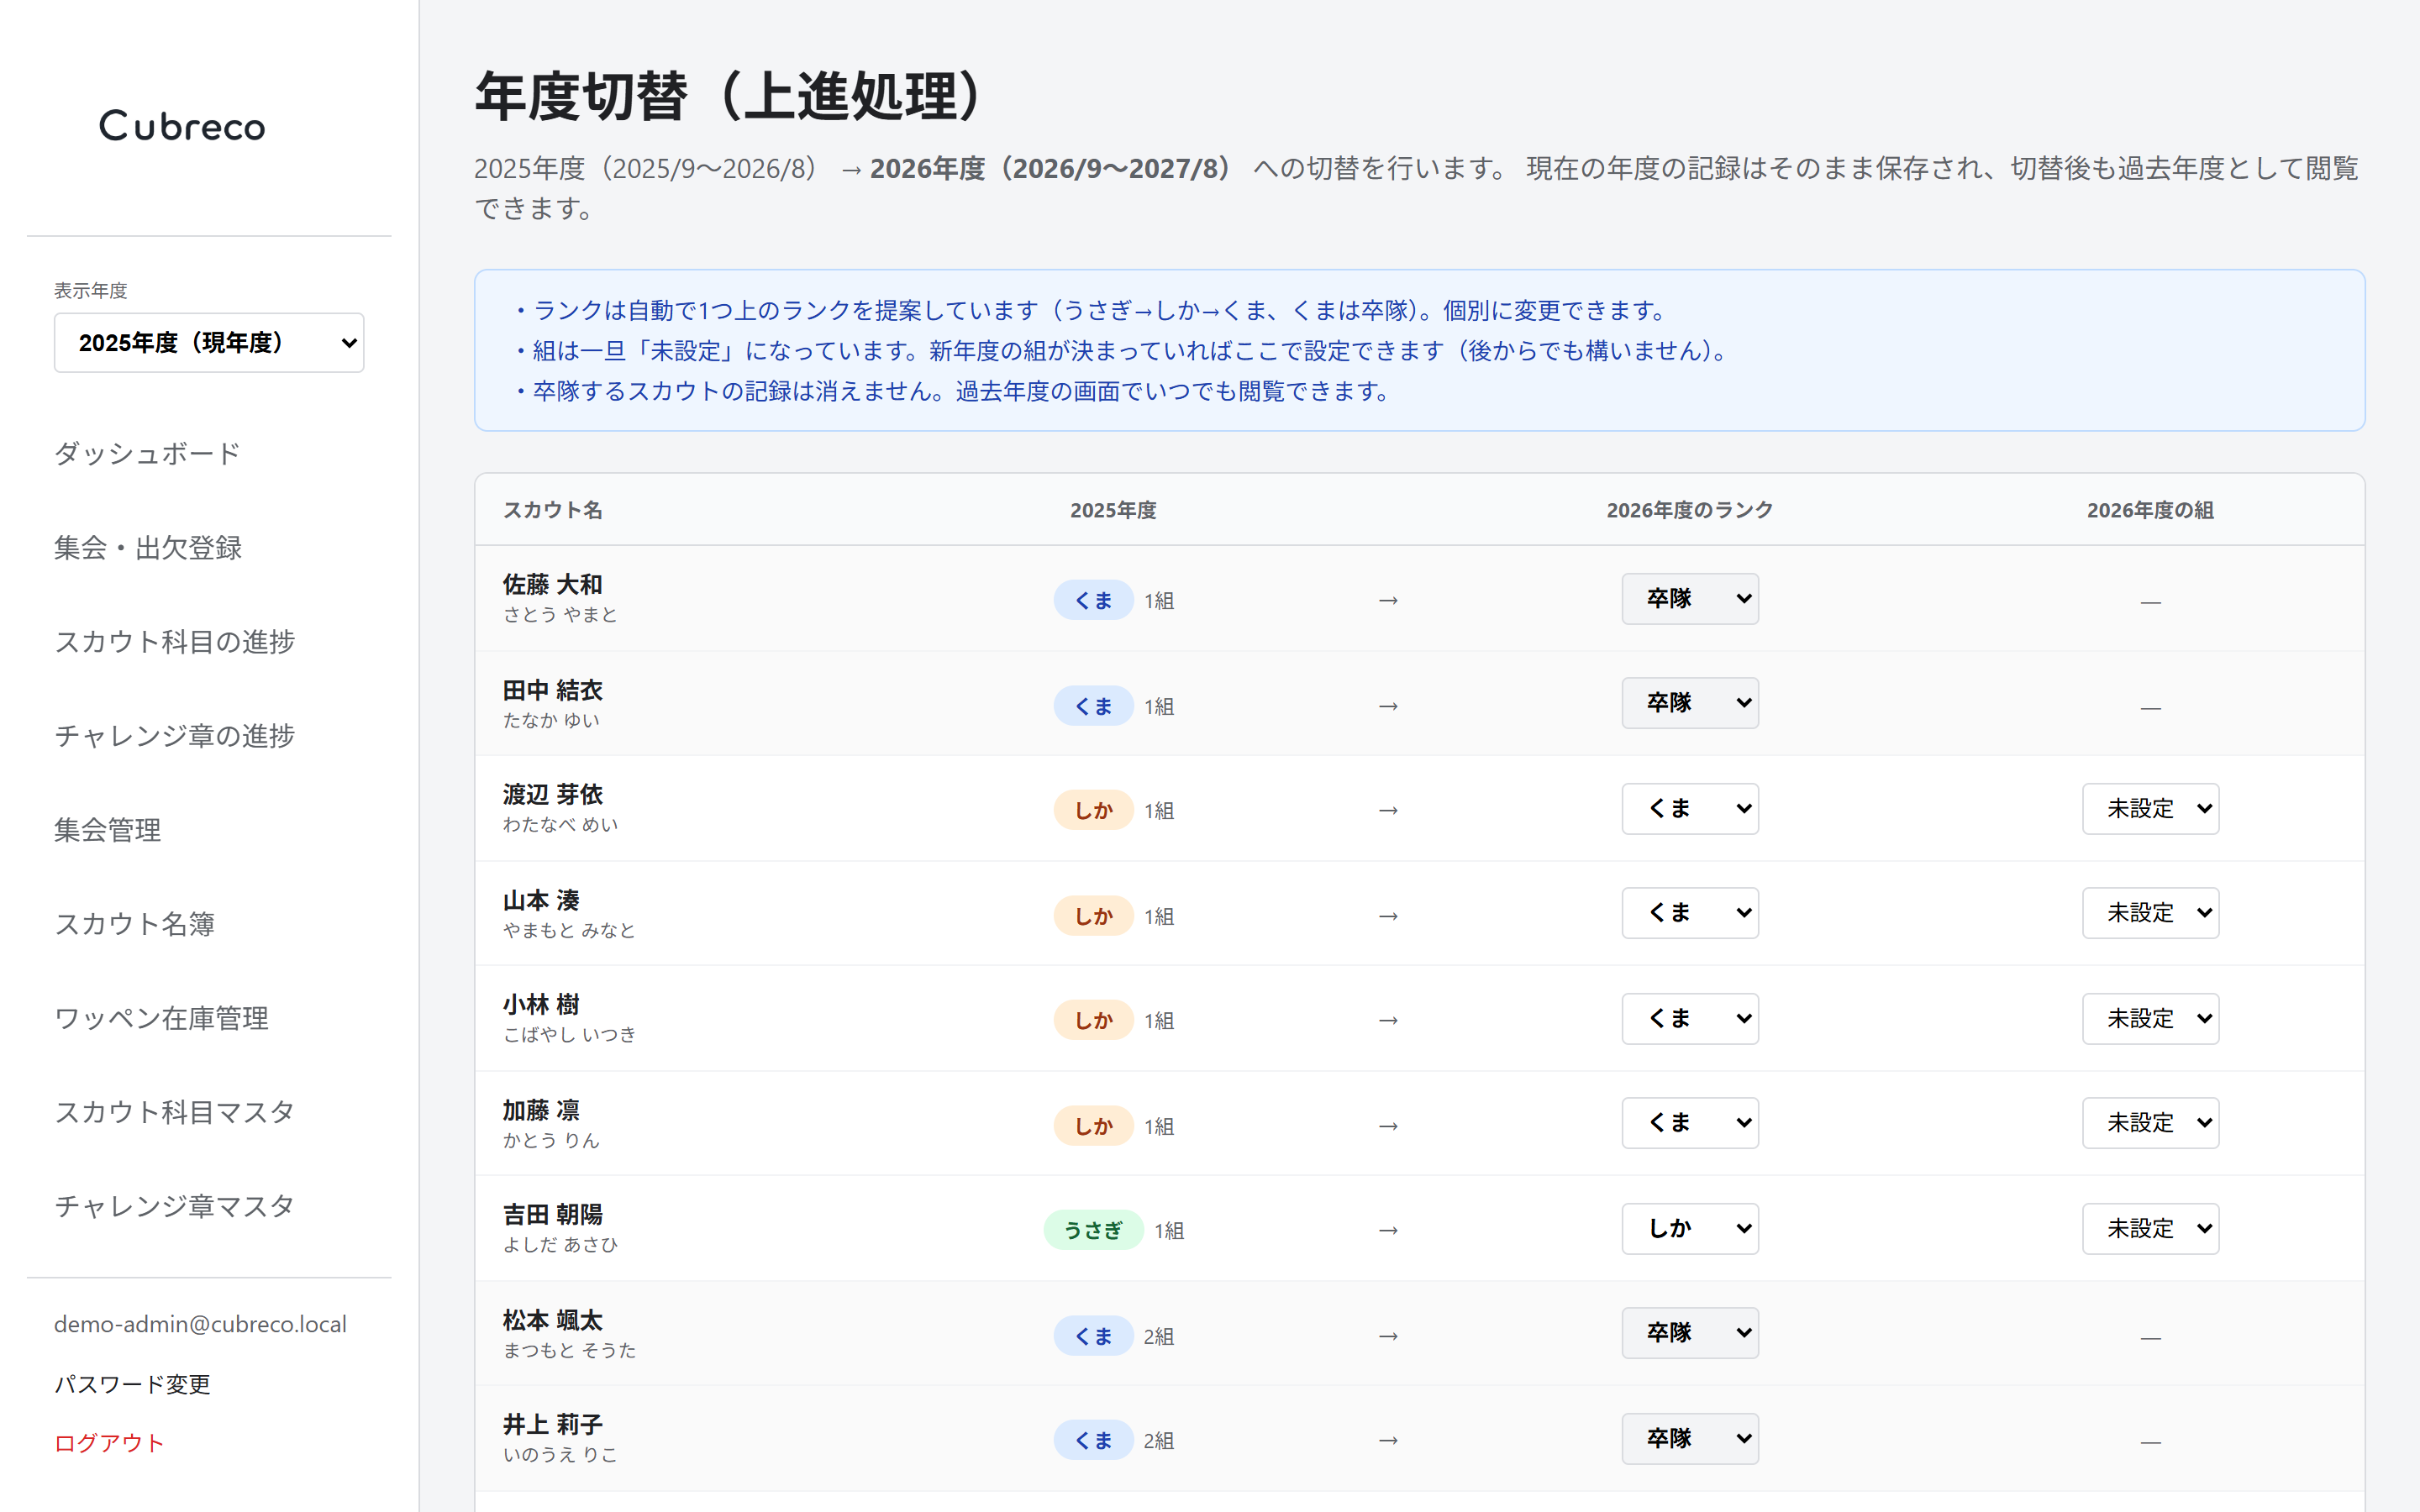
Task: Click the くま badge for 田中 結衣
Action: [x=1093, y=706]
